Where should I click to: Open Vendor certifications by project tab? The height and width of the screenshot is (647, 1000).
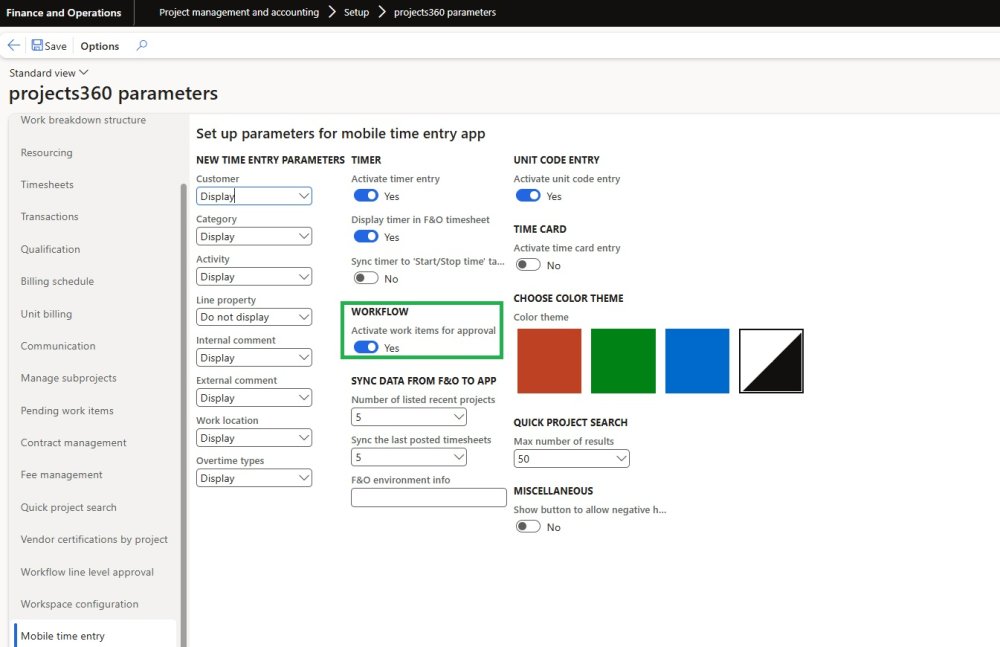click(94, 539)
